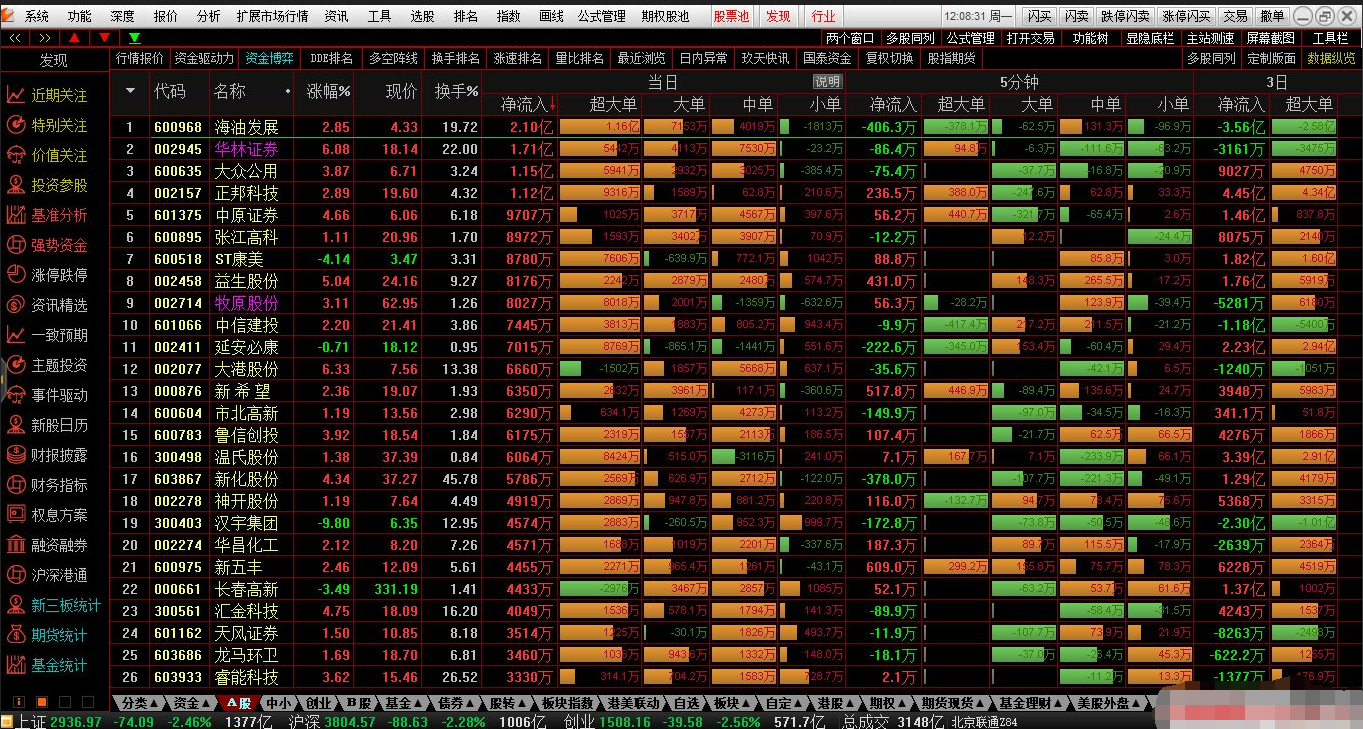Screen dimensions: 1363x729
Task: Select the 长春高新 row name
Action: 247,589
